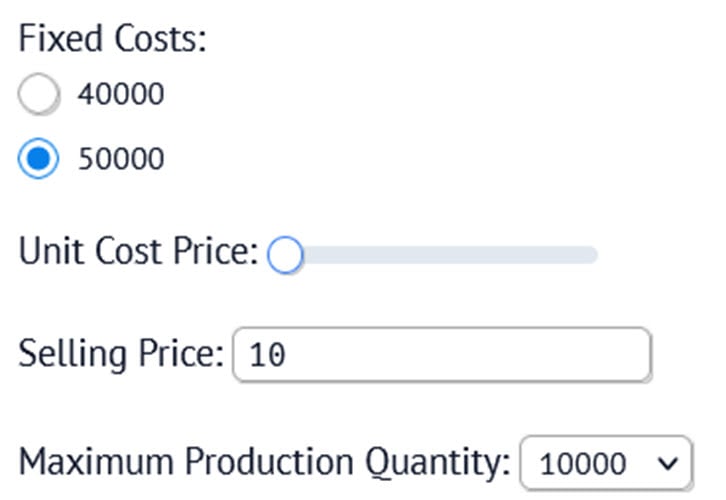Click the word "Unit" in the slider label
726x500 pixels.
[x=51, y=251]
